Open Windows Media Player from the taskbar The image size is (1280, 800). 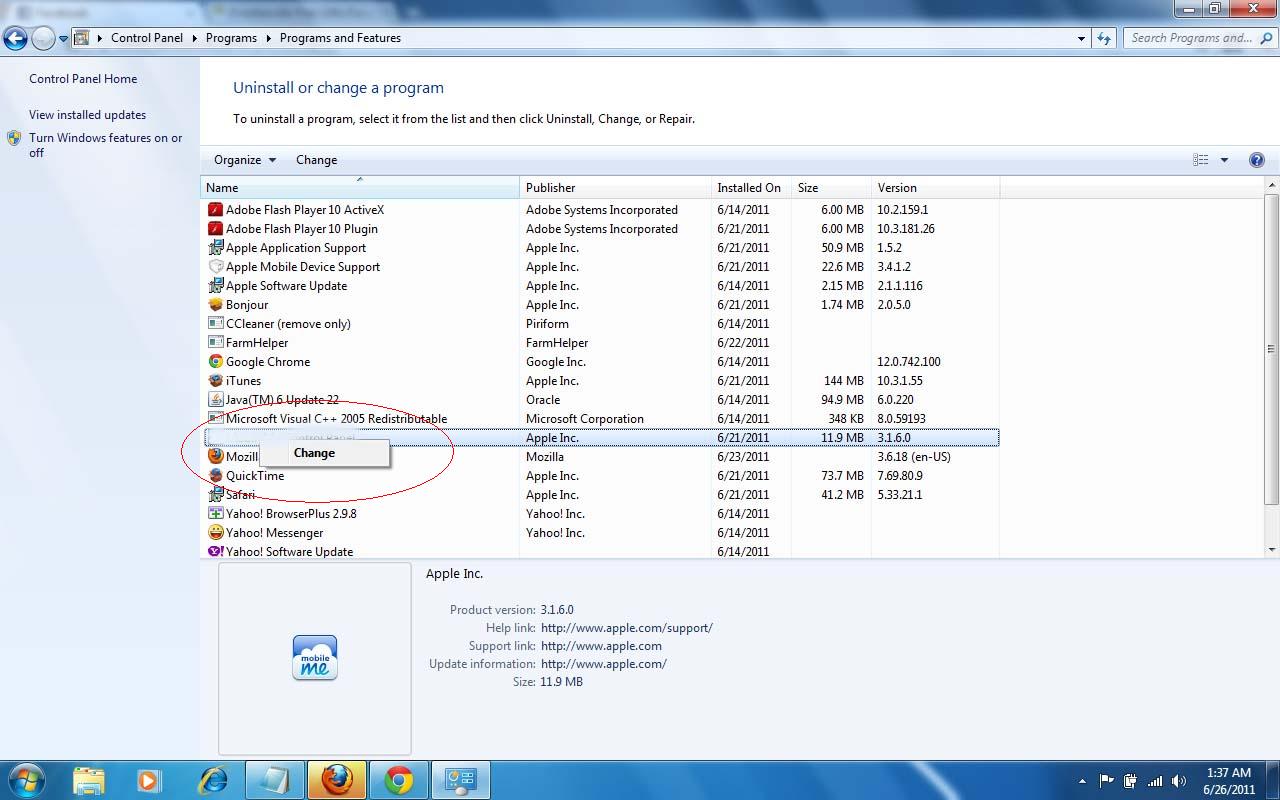pos(149,780)
